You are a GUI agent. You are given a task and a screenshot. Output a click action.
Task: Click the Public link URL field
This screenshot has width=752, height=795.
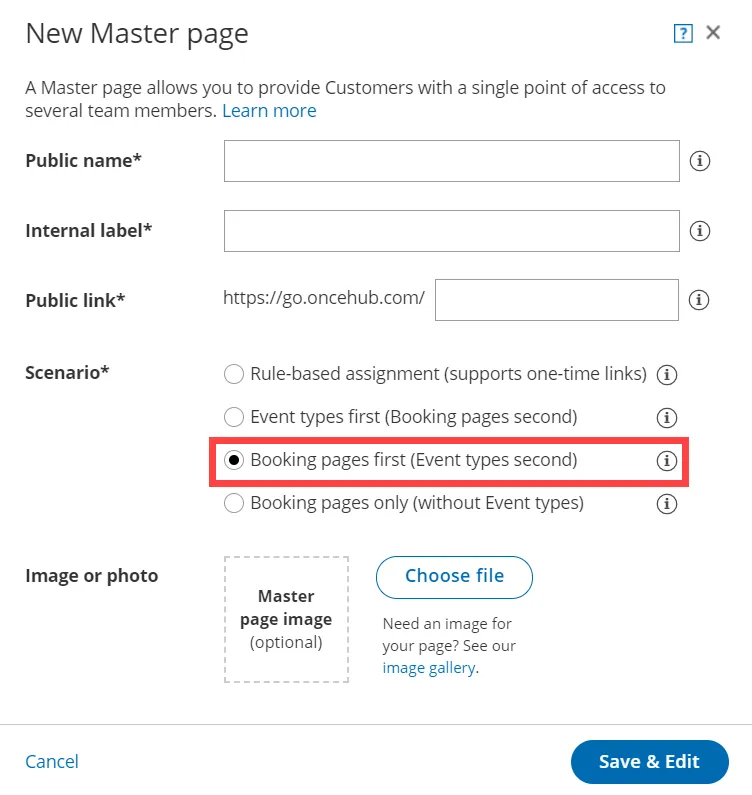(557, 300)
